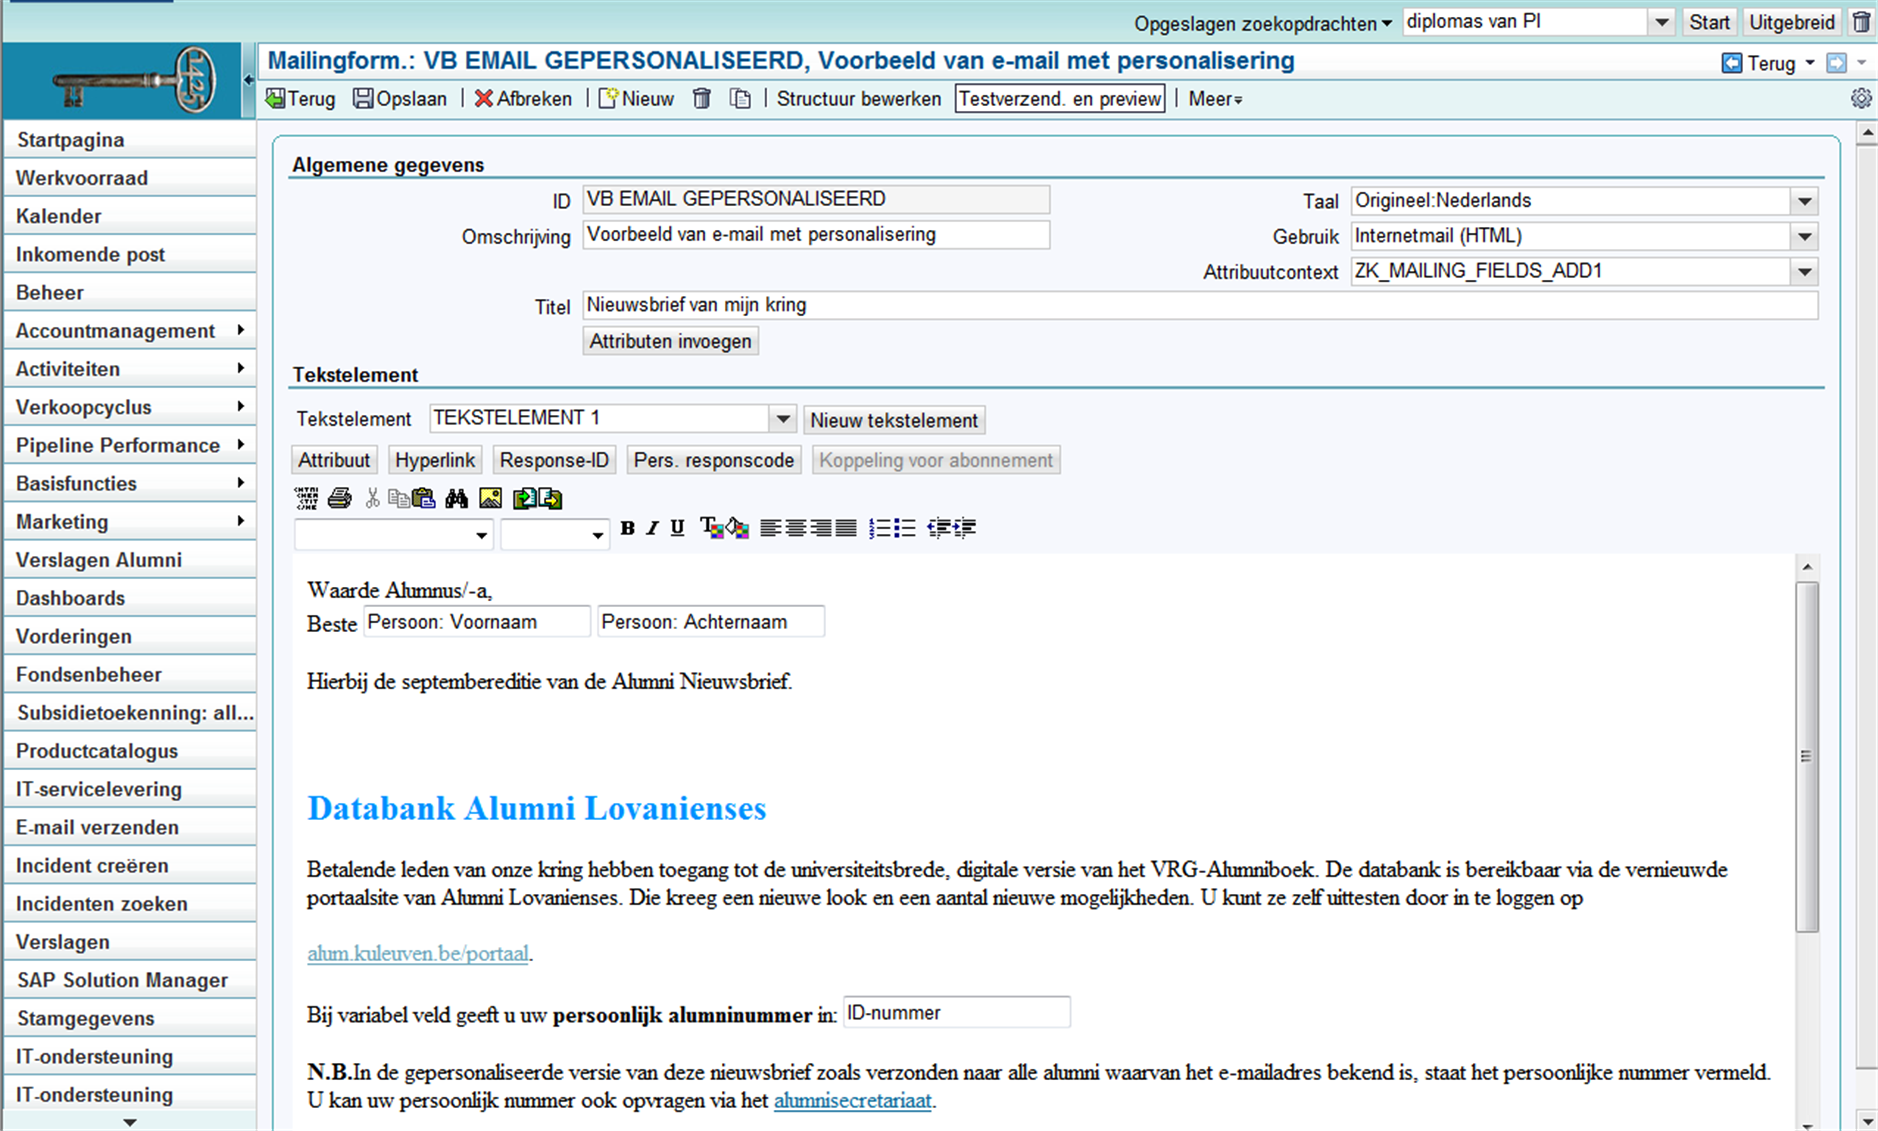This screenshot has width=1878, height=1131.
Task: Collapse the navigation sidebar arrow
Action: [x=248, y=79]
